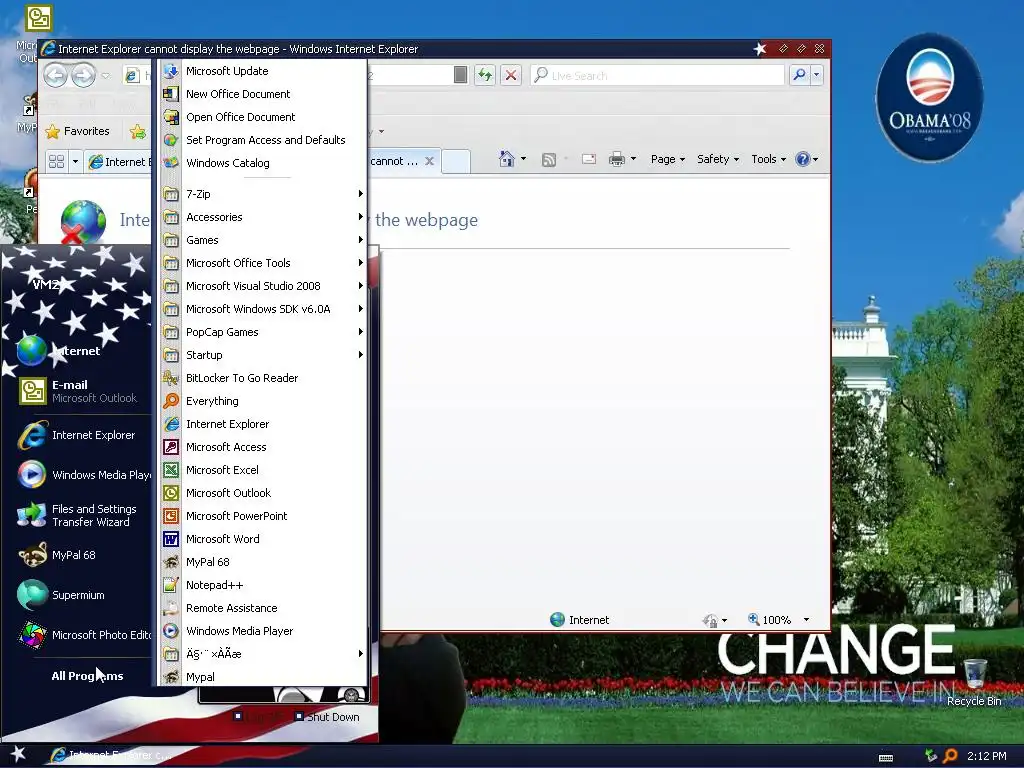
Task: Close the 'cannot …' tab with its X
Action: [429, 161]
